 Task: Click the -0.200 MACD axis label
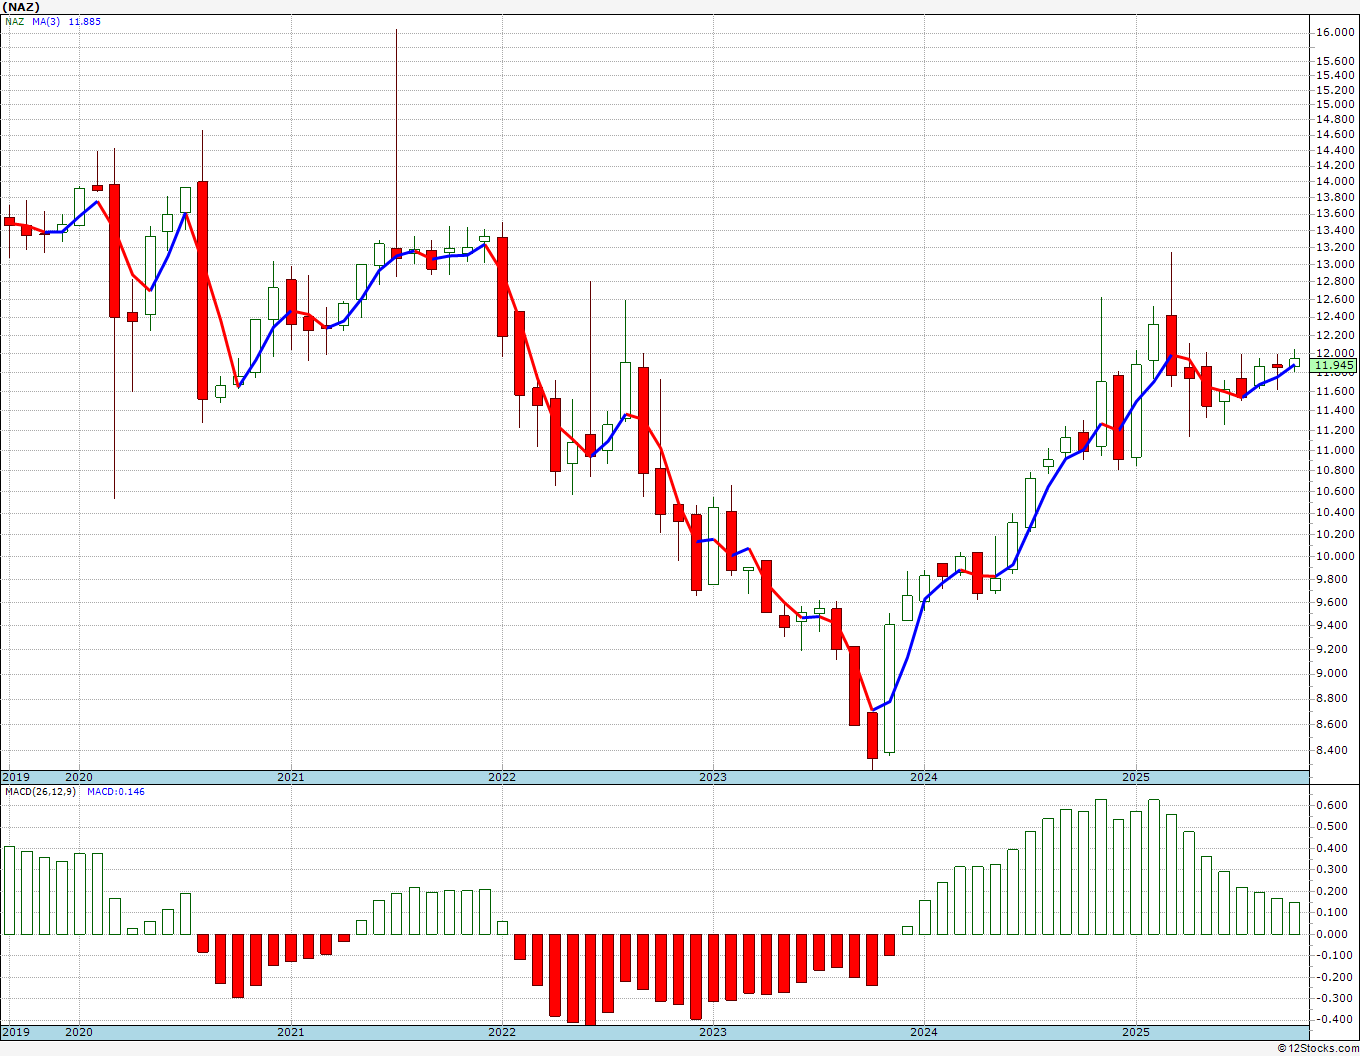point(1333,976)
